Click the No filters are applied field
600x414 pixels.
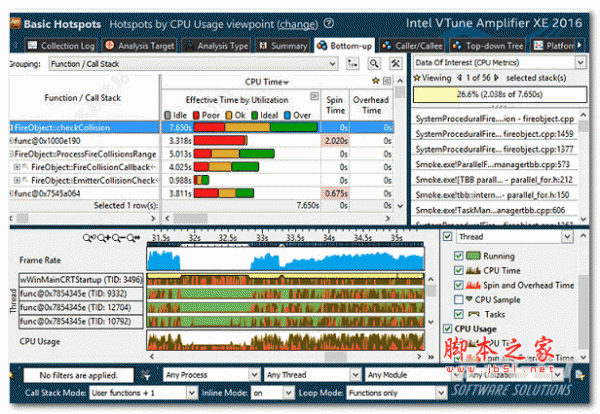coord(78,375)
